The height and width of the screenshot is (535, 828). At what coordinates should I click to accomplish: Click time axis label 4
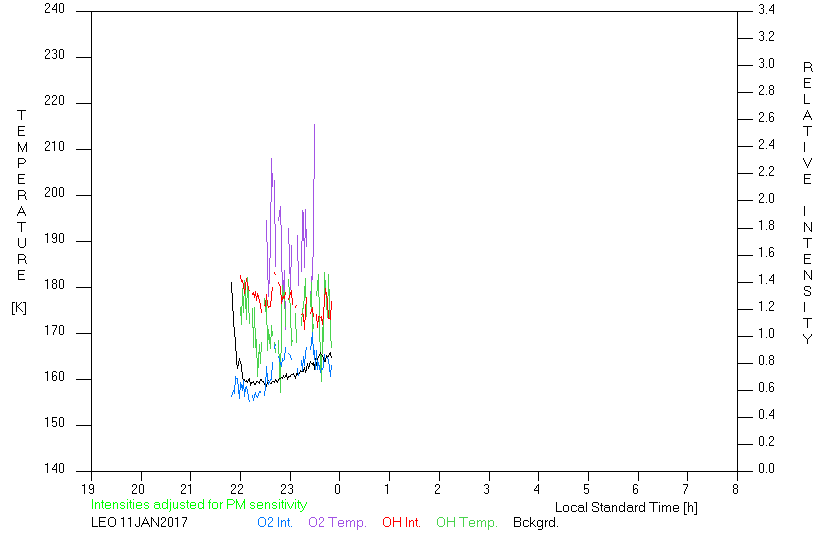[537, 489]
